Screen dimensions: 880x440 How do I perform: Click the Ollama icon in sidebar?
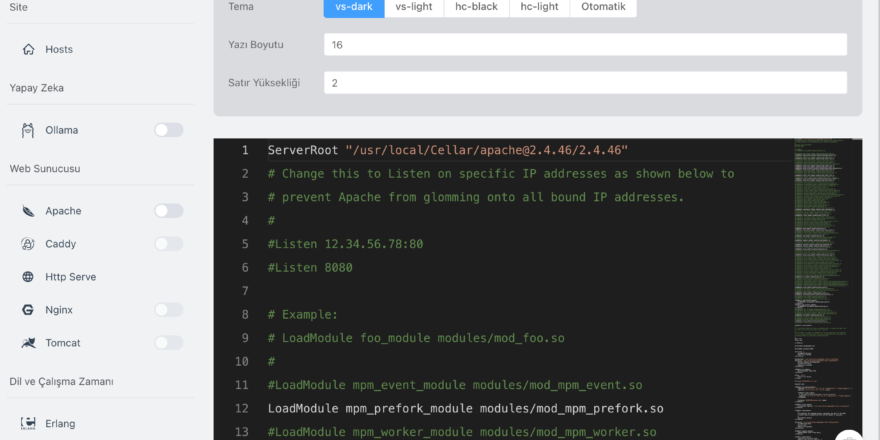28,130
